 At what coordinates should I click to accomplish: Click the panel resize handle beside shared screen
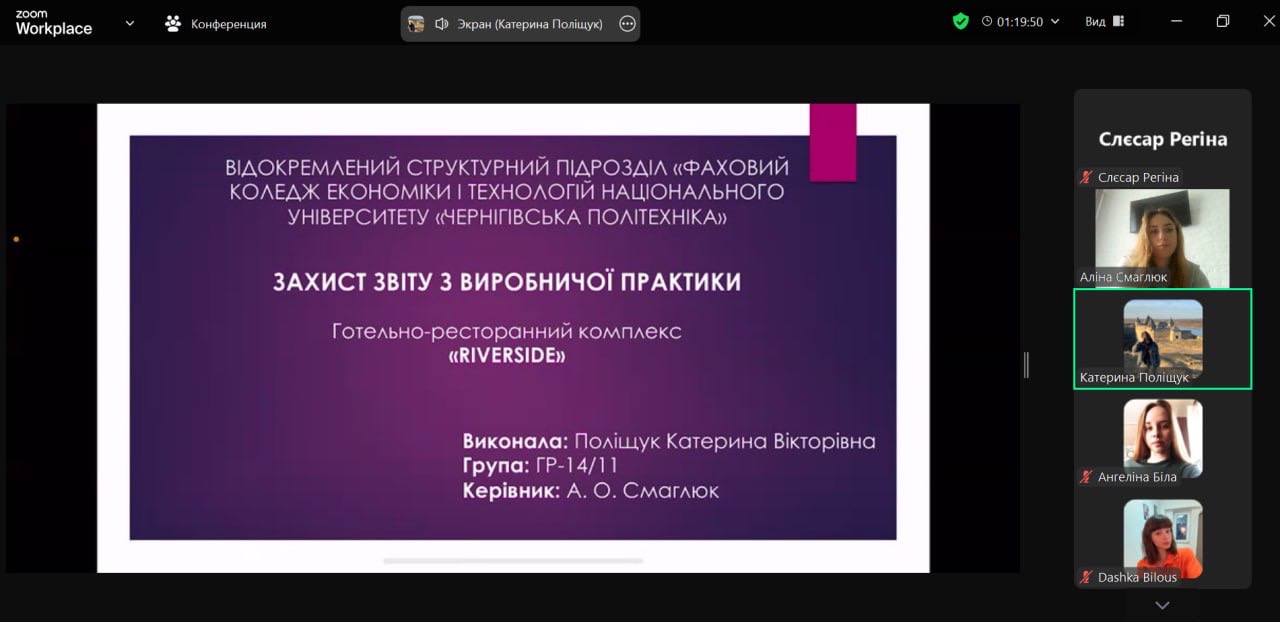click(1026, 365)
